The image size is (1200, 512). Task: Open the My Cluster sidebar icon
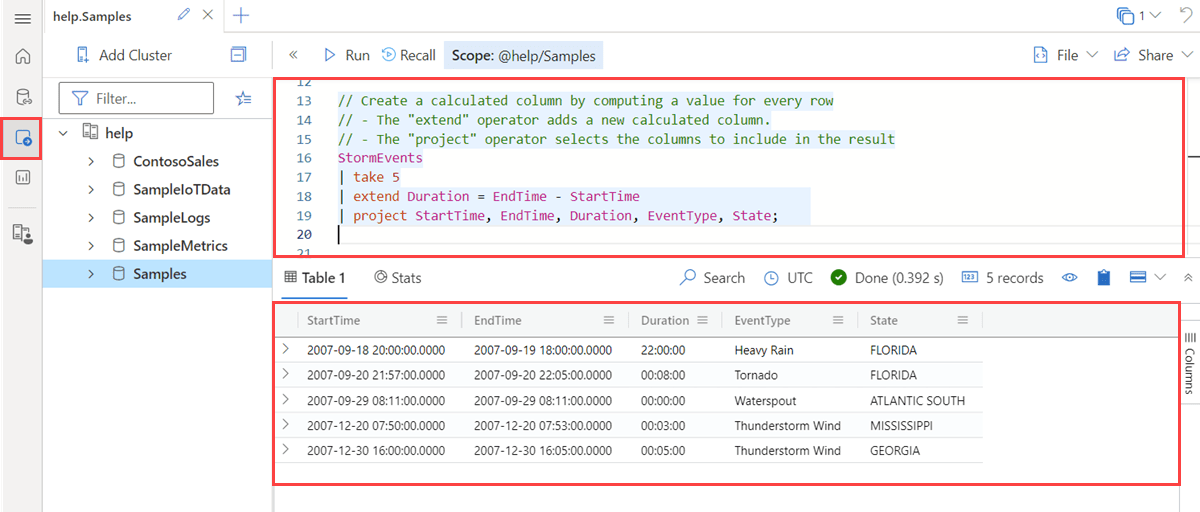(22, 233)
